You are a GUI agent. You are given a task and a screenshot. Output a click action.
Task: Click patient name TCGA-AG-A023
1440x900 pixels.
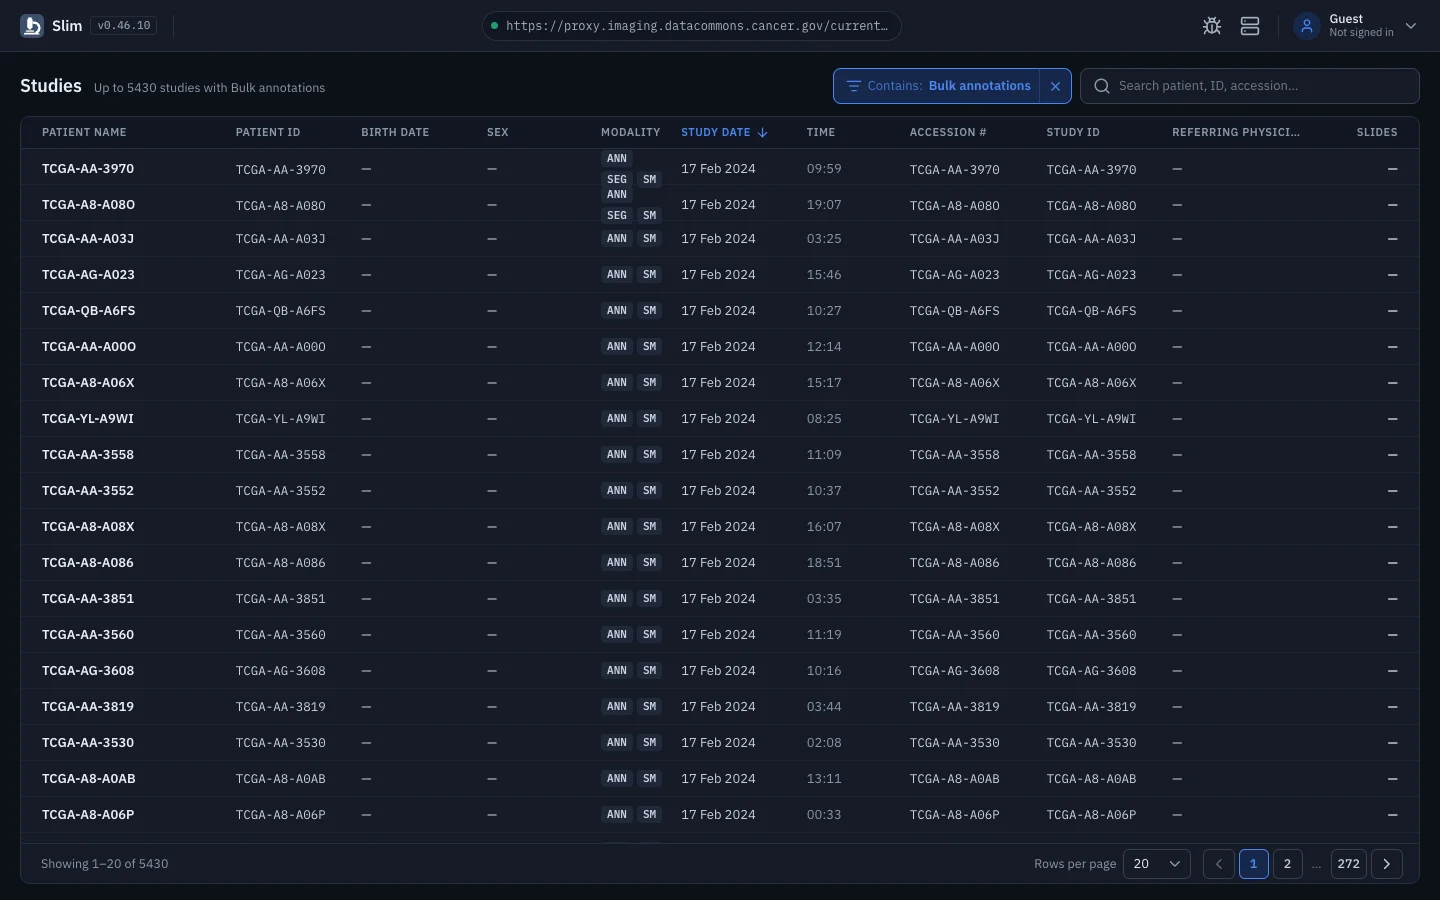[88, 275]
